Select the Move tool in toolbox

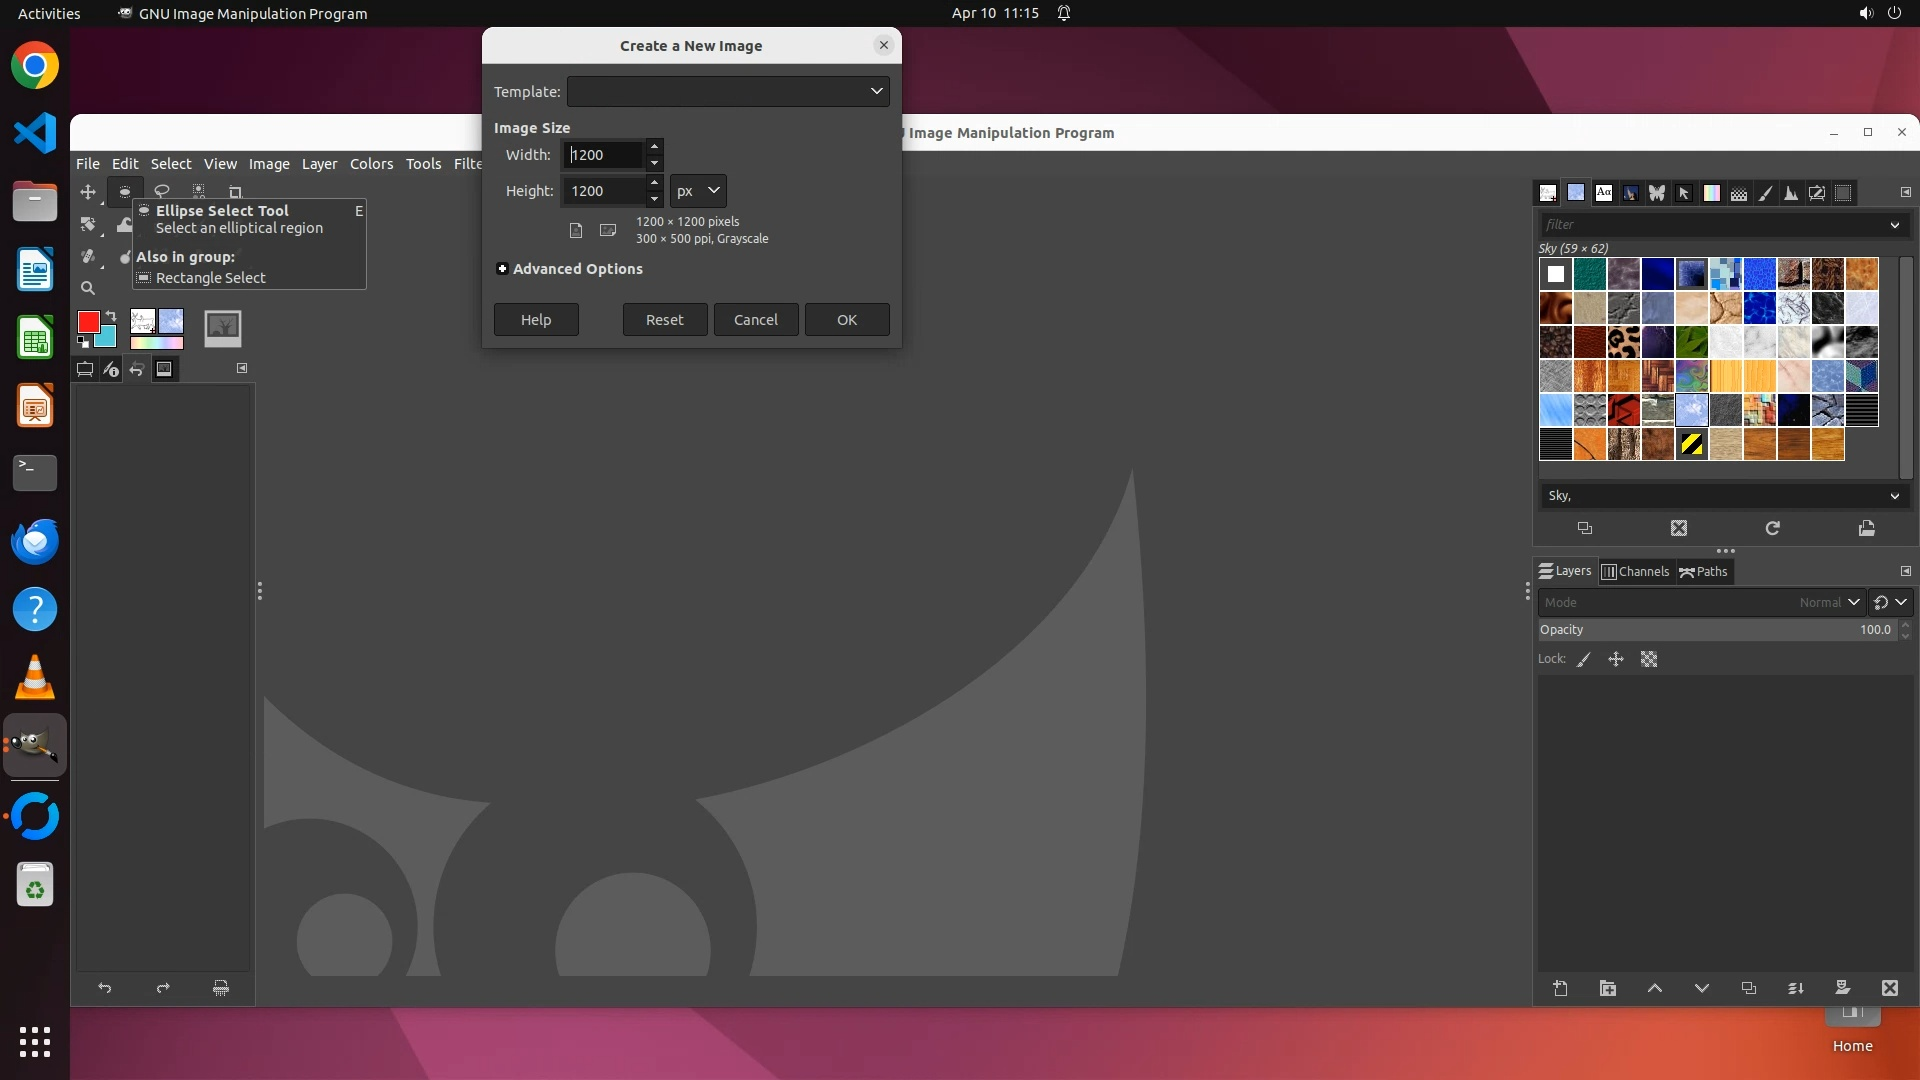pos(88,192)
